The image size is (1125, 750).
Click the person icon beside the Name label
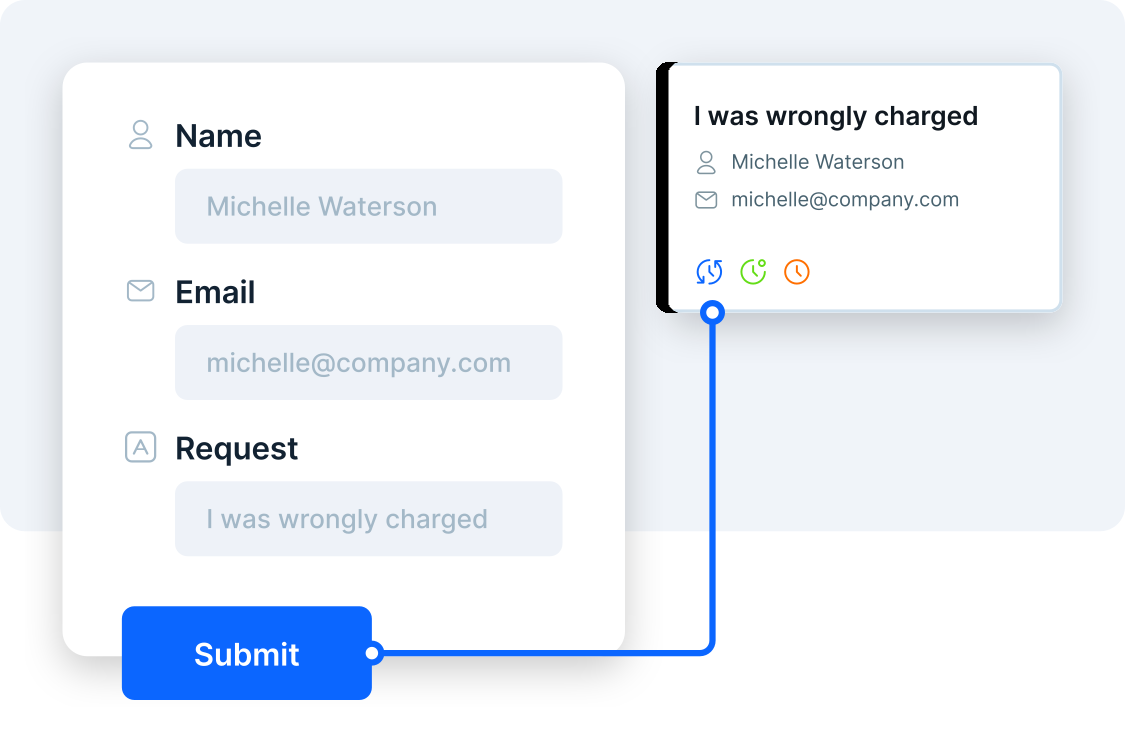tap(141, 135)
